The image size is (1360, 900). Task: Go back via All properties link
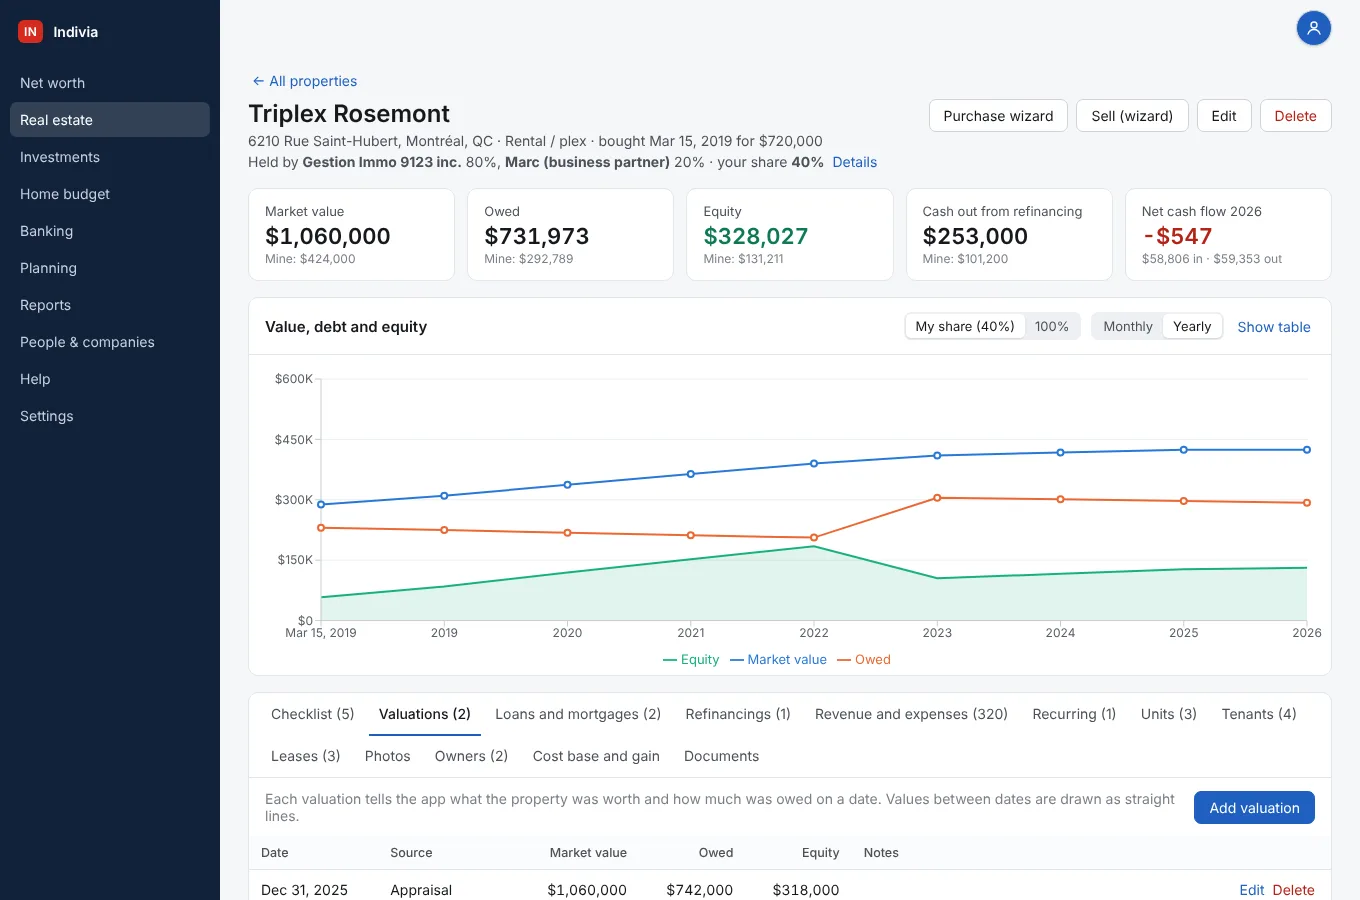[304, 81]
